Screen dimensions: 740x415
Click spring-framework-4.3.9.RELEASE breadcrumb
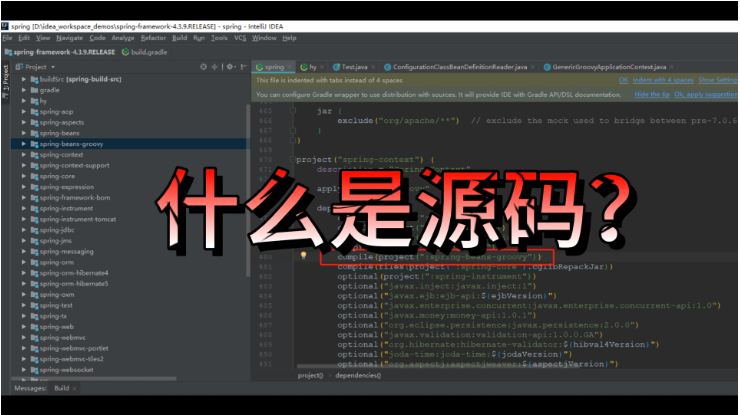coord(59,52)
